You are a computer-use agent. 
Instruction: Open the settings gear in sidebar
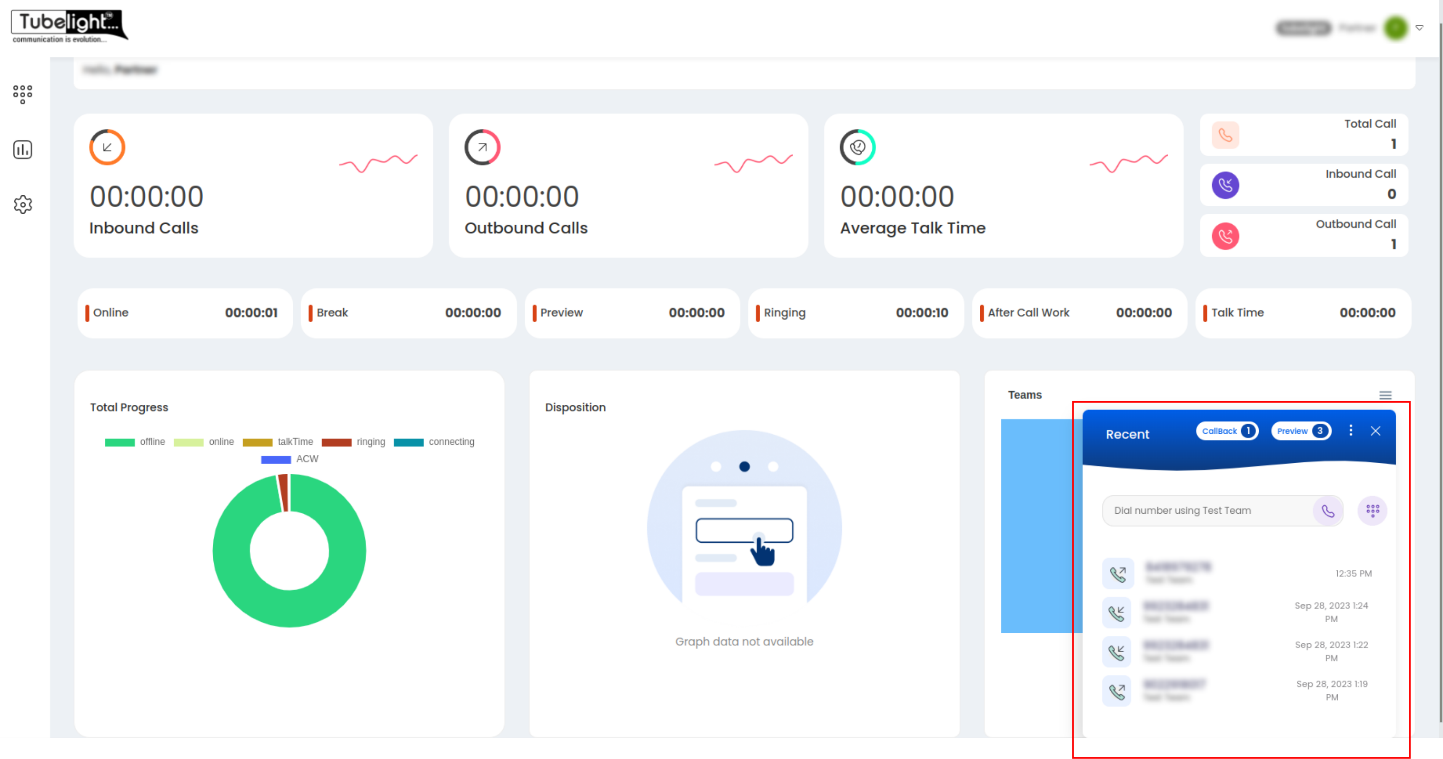[23, 205]
